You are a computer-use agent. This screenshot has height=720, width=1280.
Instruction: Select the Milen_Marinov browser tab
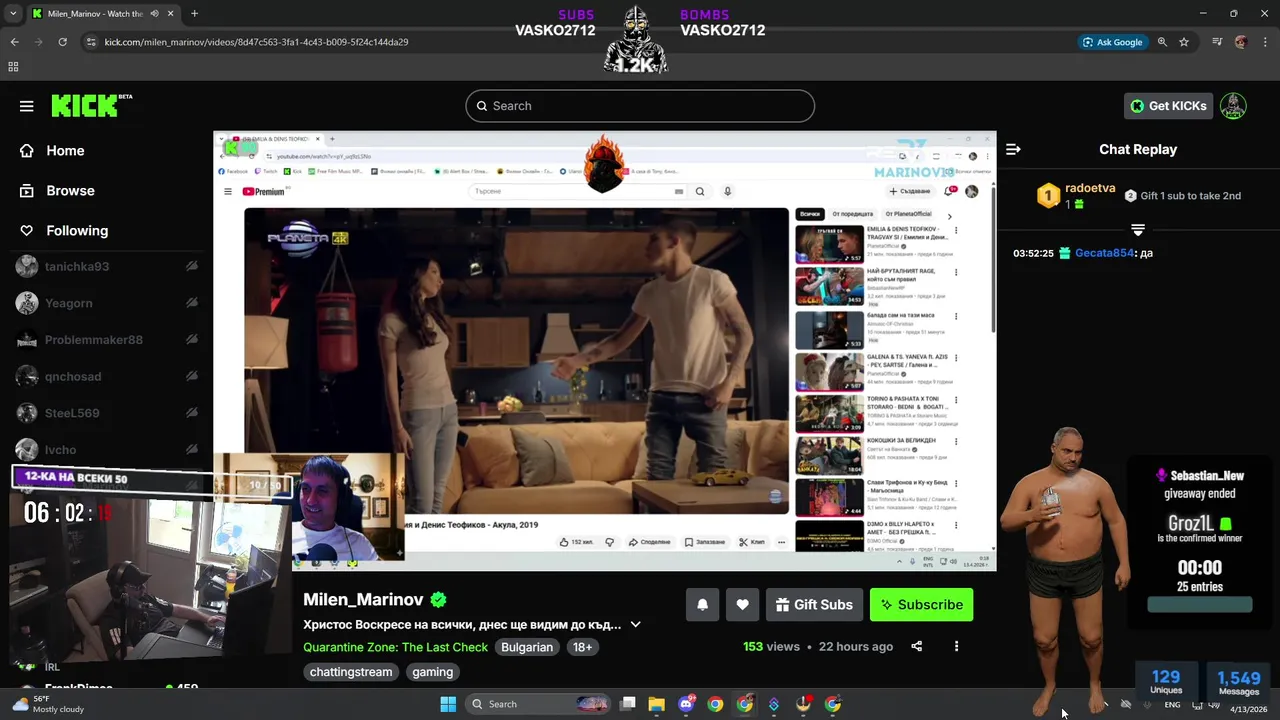(x=103, y=14)
